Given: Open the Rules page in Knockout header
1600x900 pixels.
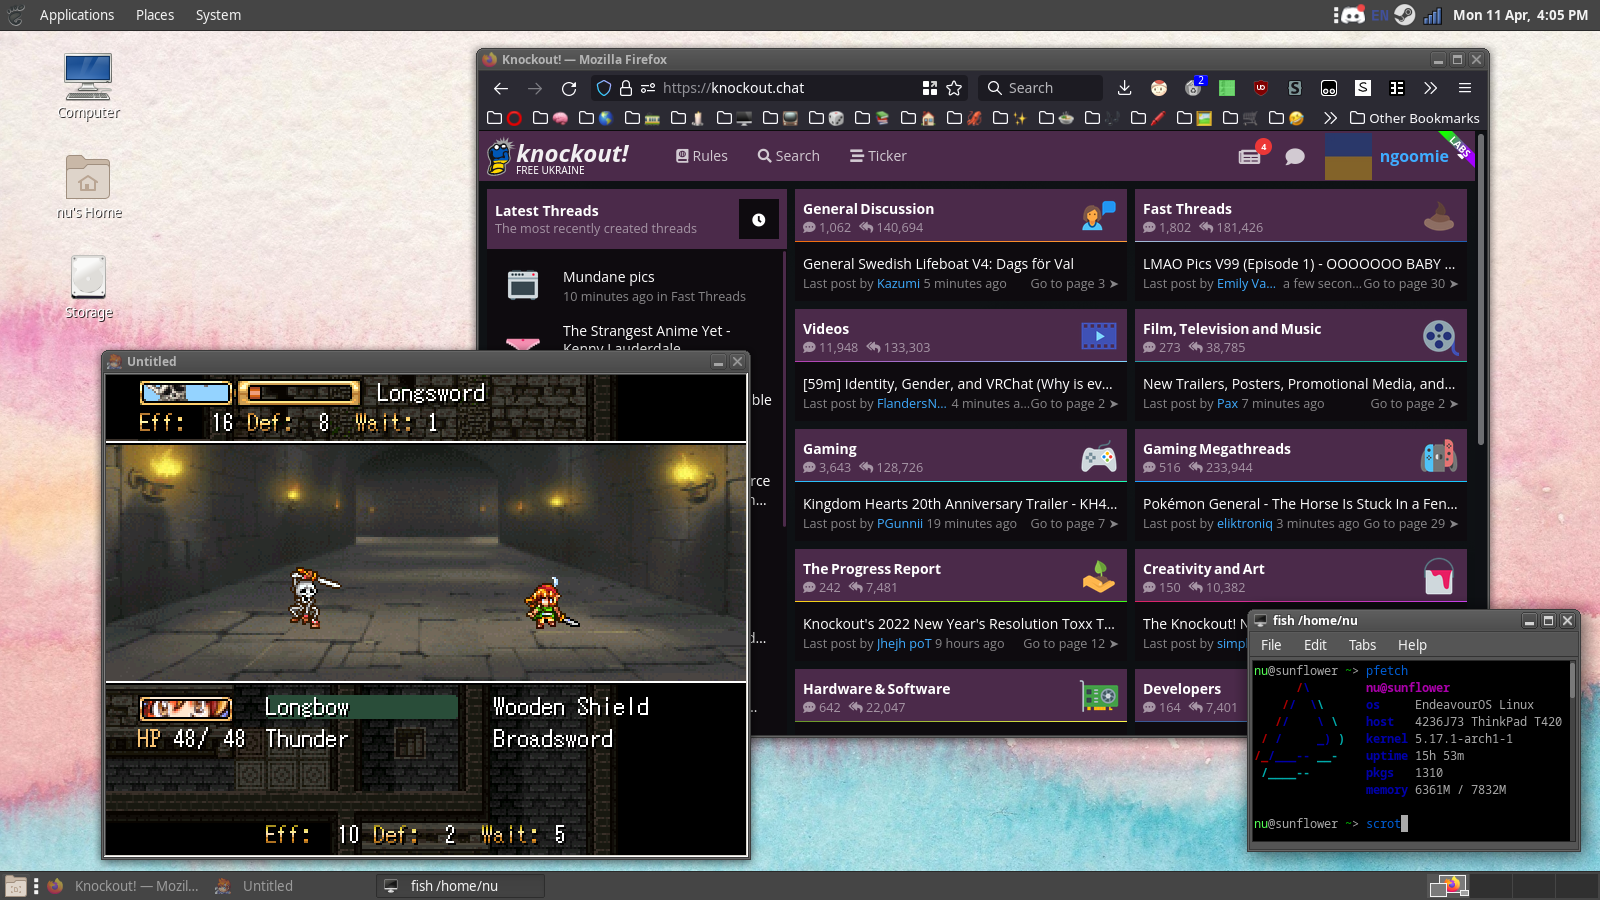Looking at the screenshot, I should pyautogui.click(x=701, y=156).
